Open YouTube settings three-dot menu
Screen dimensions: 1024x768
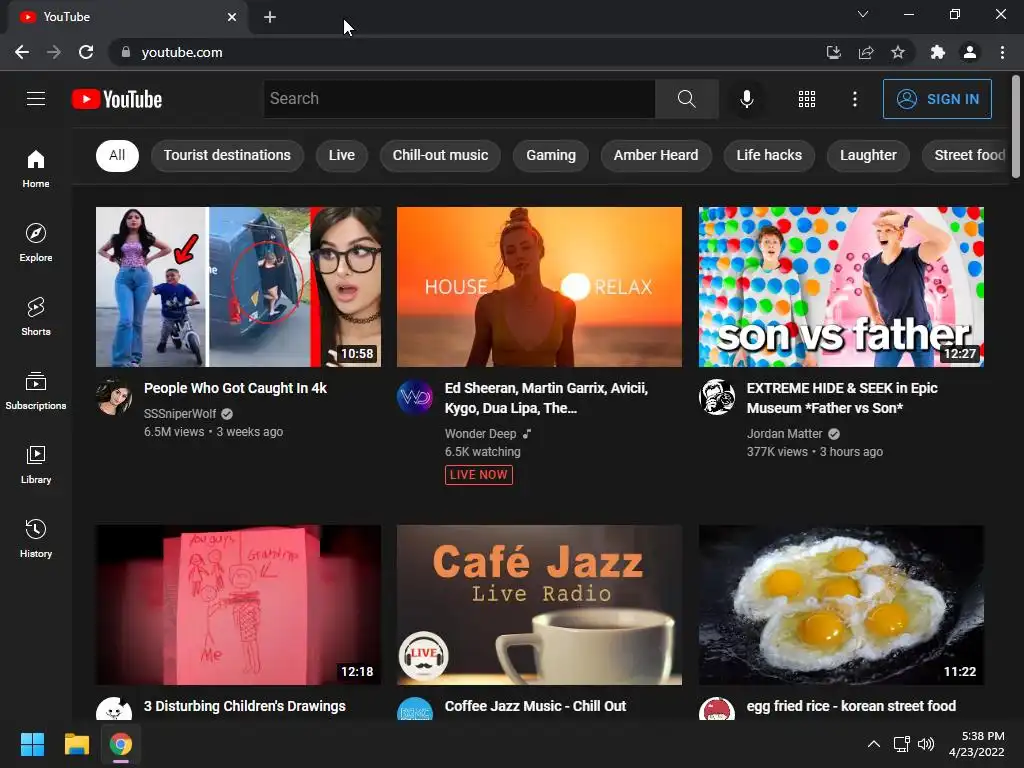[854, 99]
